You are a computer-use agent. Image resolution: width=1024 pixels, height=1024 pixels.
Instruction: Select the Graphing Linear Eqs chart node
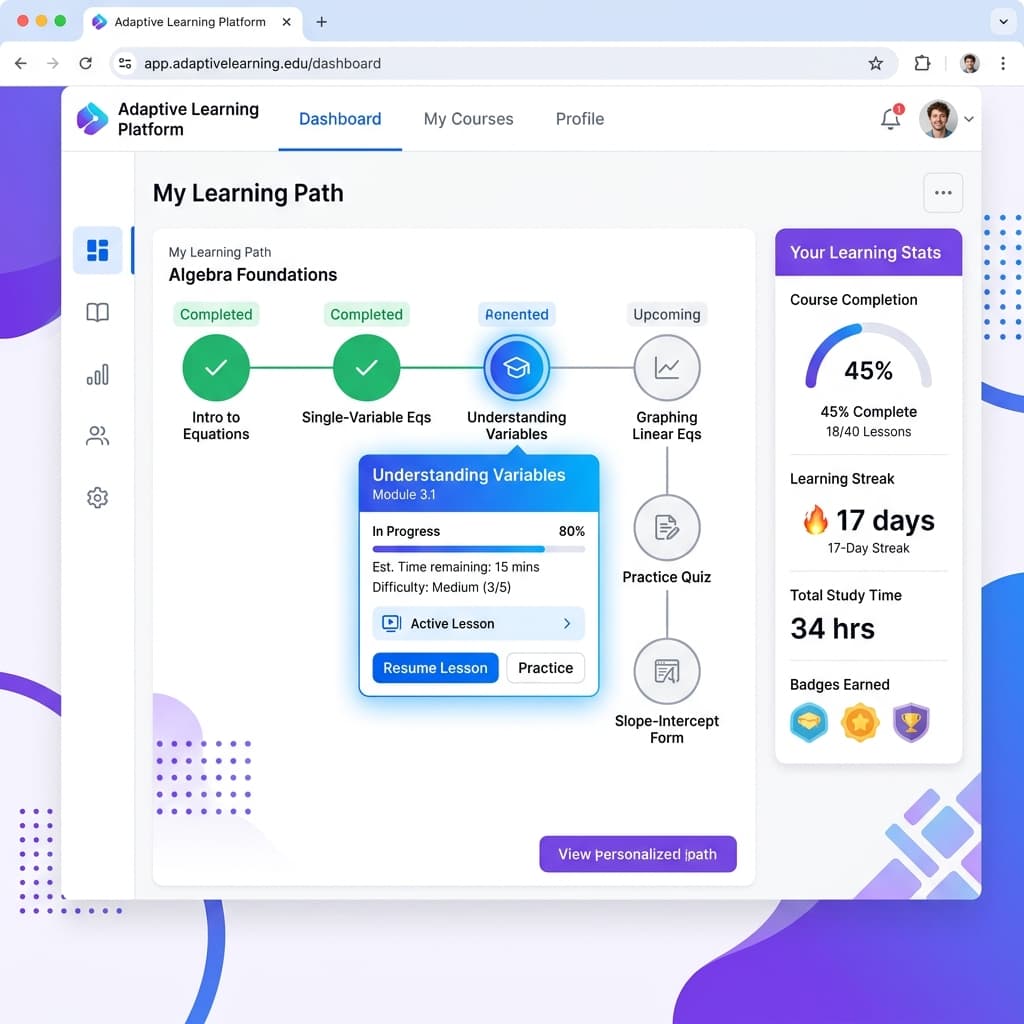(667, 368)
